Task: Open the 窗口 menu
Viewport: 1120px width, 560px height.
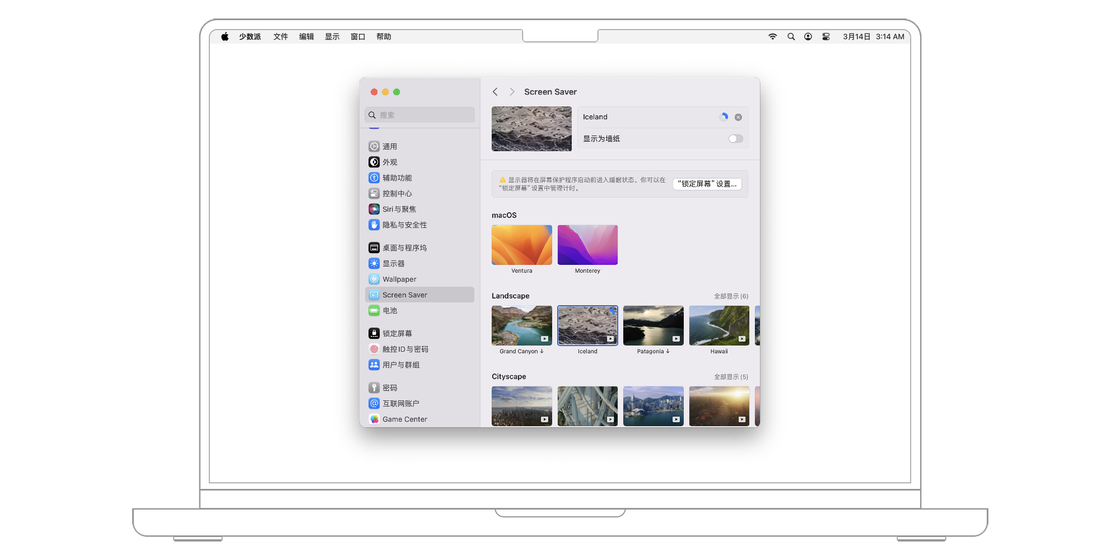Action: click(x=358, y=36)
